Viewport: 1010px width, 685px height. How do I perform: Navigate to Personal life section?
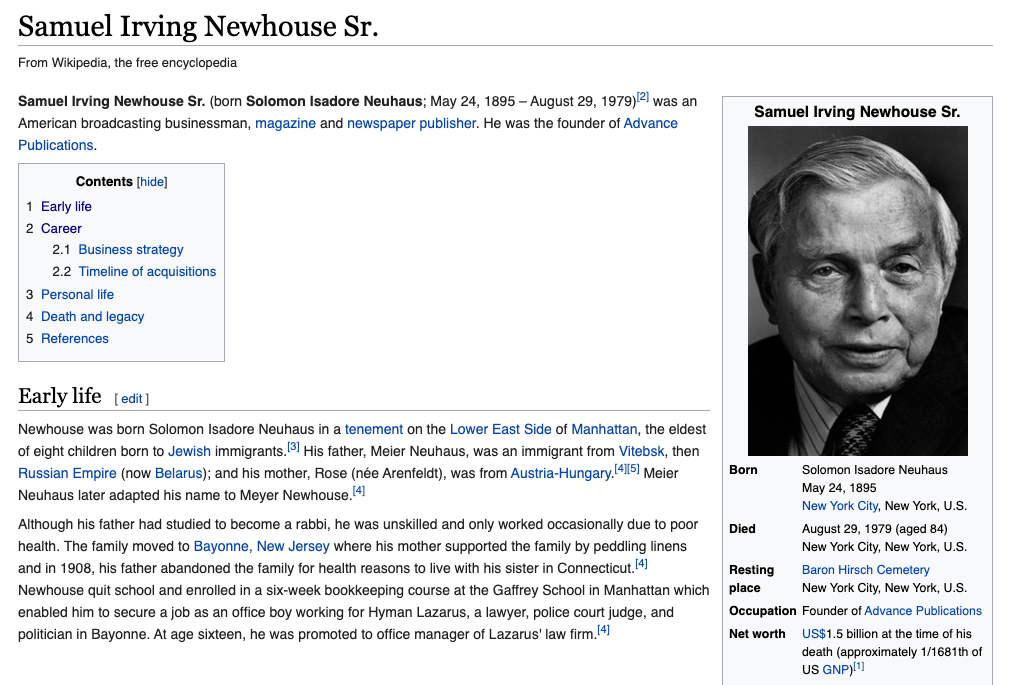[x=77, y=294]
